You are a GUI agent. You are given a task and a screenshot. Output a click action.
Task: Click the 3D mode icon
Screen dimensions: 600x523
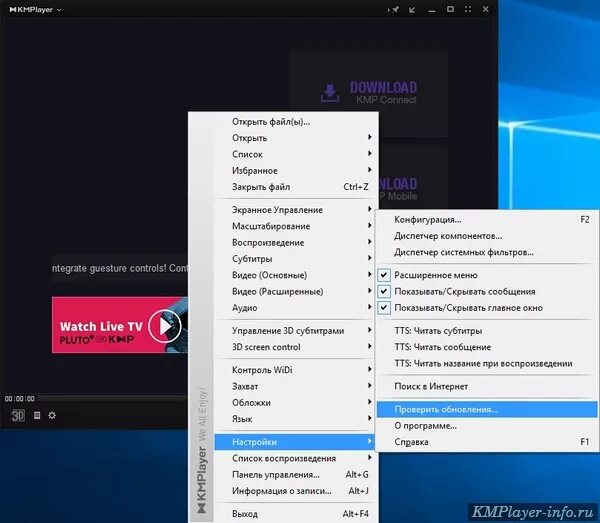(x=18, y=415)
